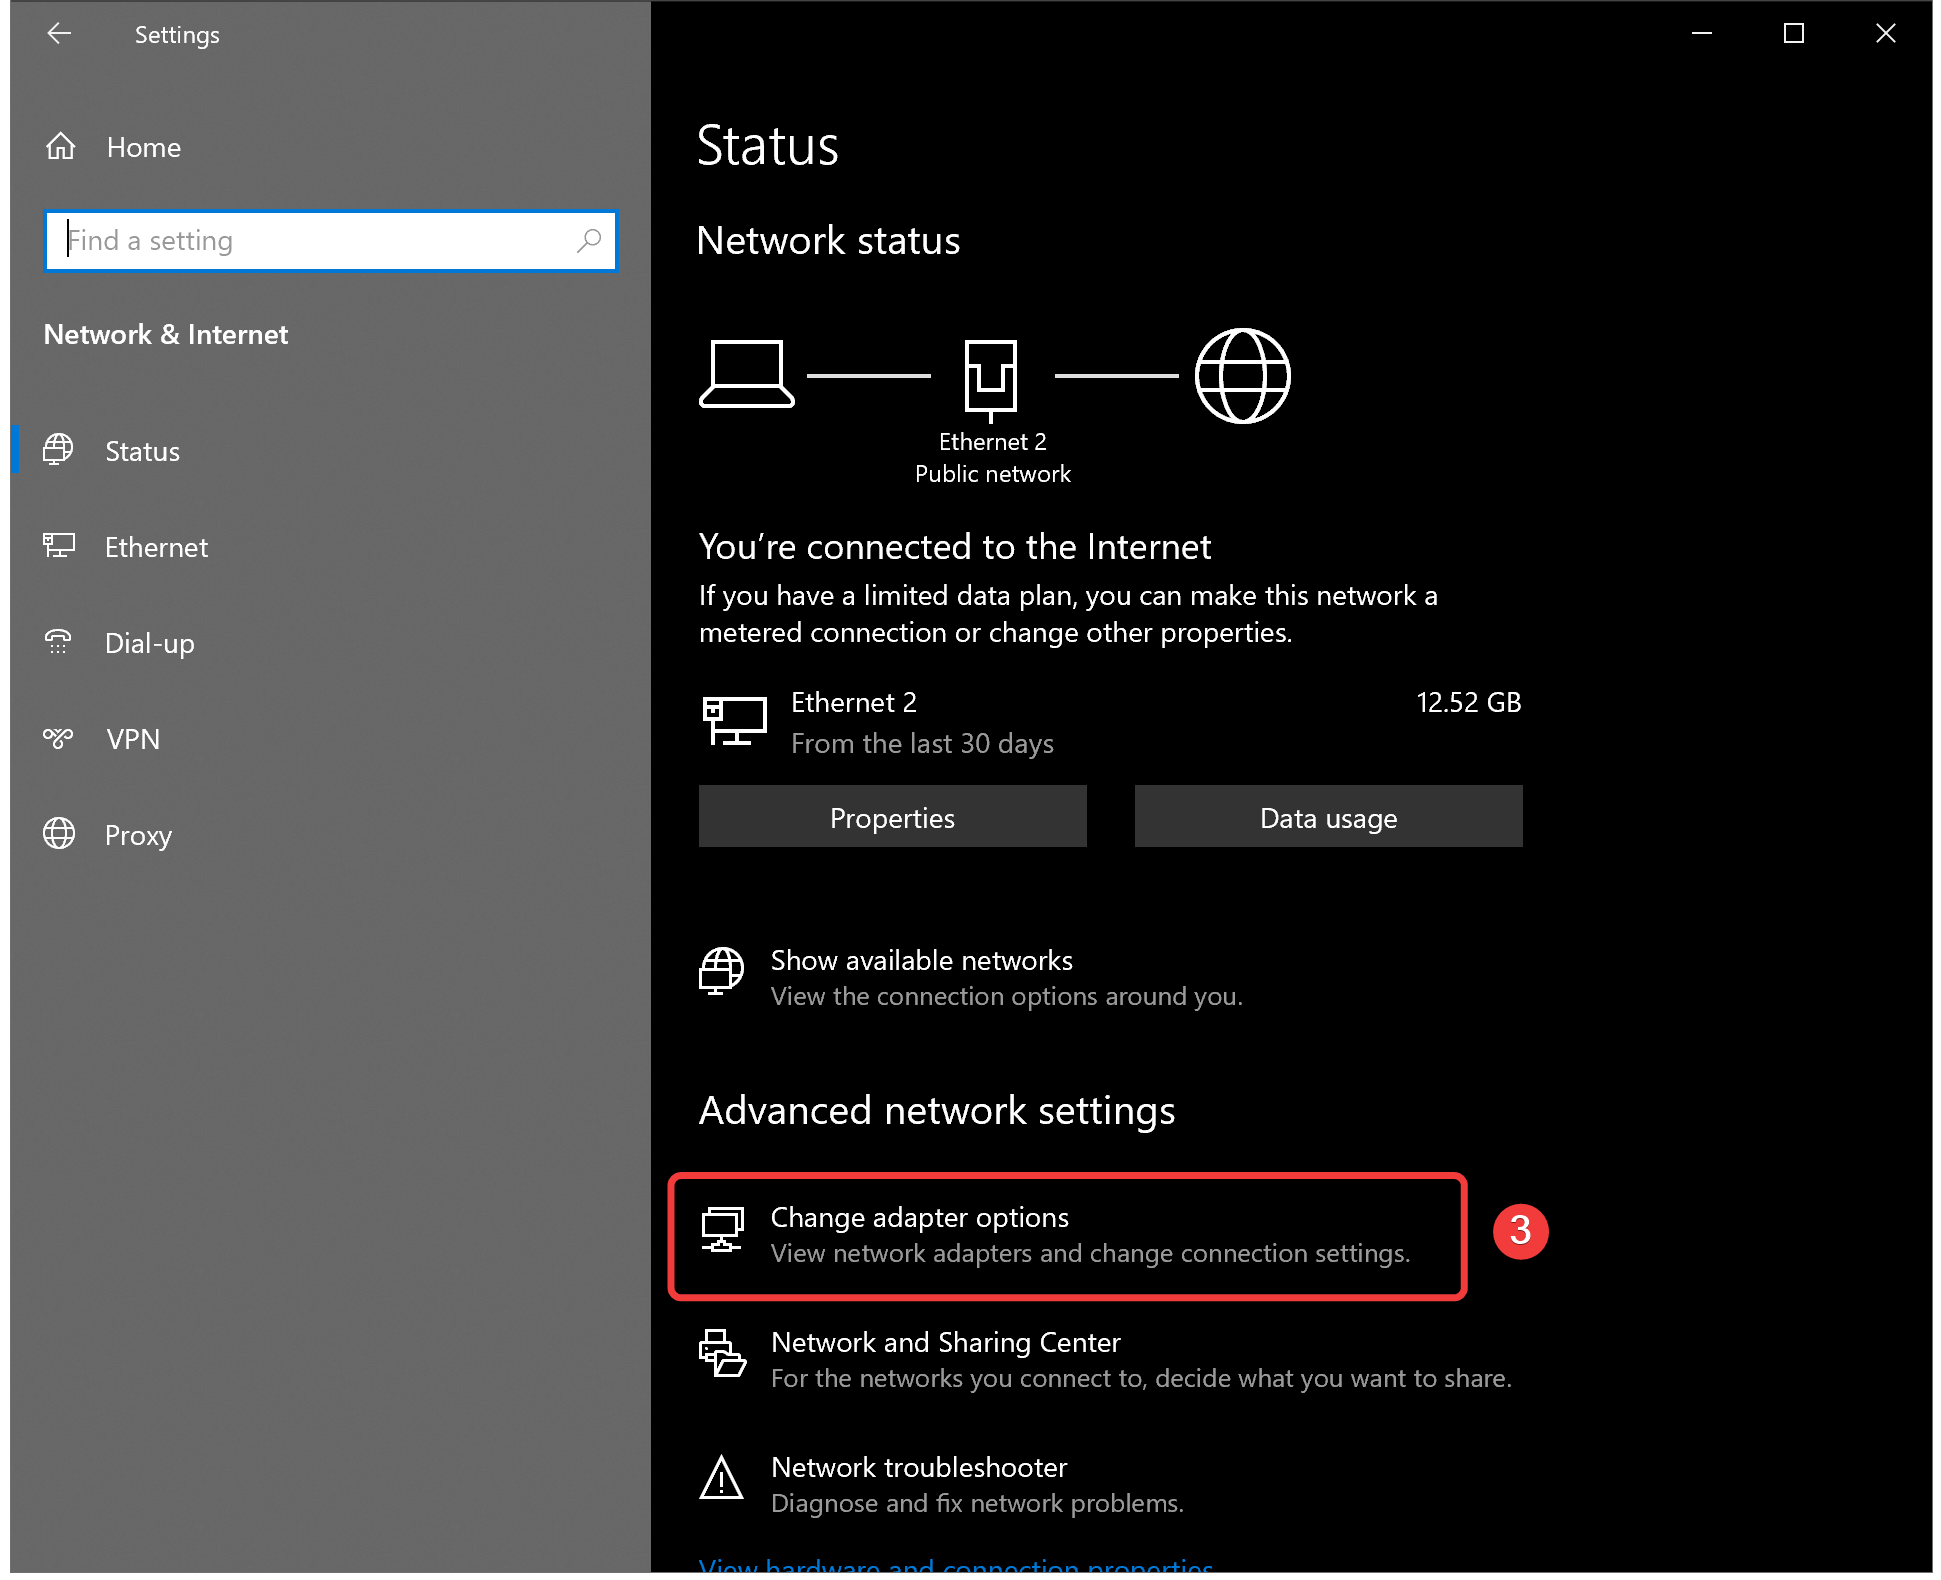The image size is (1941, 1580).
Task: Click the 12.52 GB usage value
Action: pyautogui.click(x=1469, y=703)
